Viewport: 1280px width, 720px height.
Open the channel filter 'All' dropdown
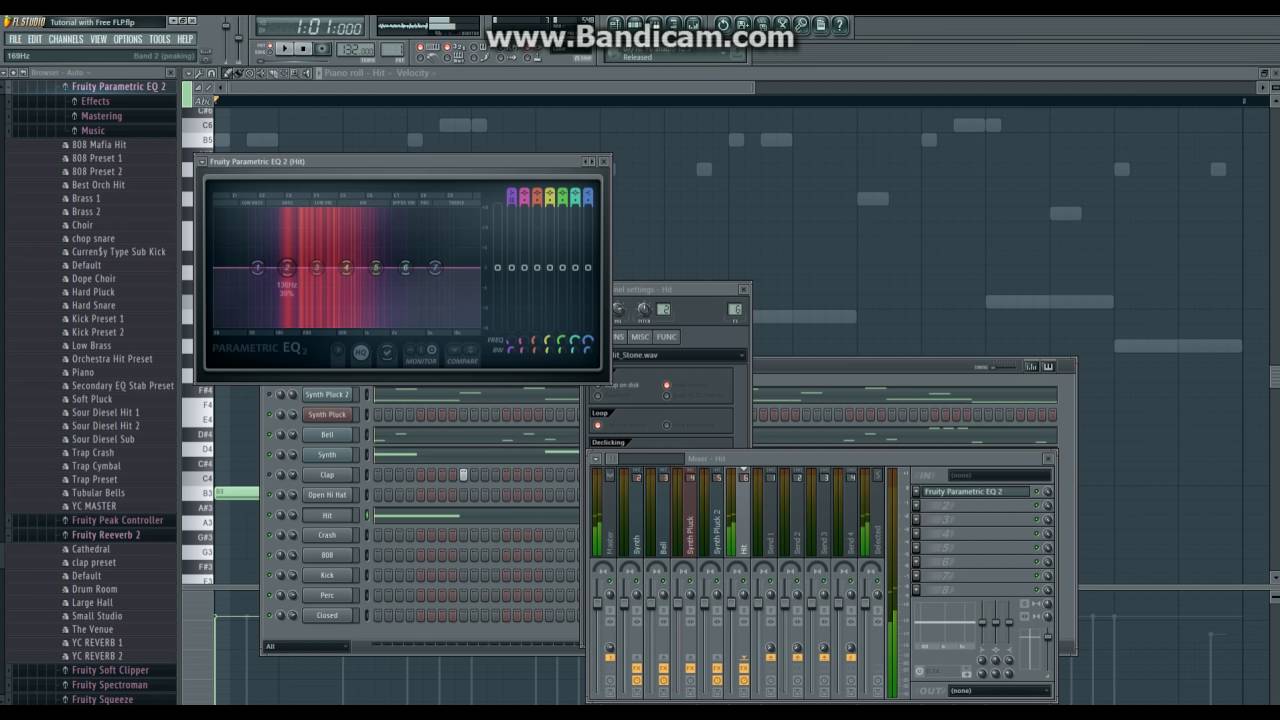(305, 647)
